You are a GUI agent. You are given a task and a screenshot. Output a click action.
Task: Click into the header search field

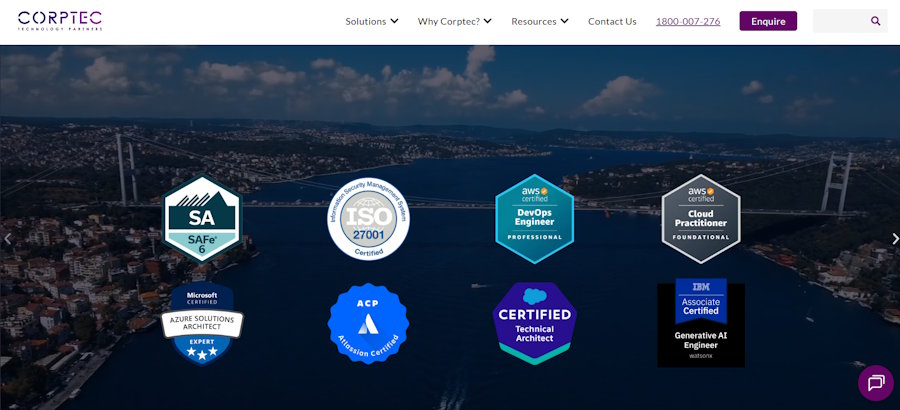(850, 21)
